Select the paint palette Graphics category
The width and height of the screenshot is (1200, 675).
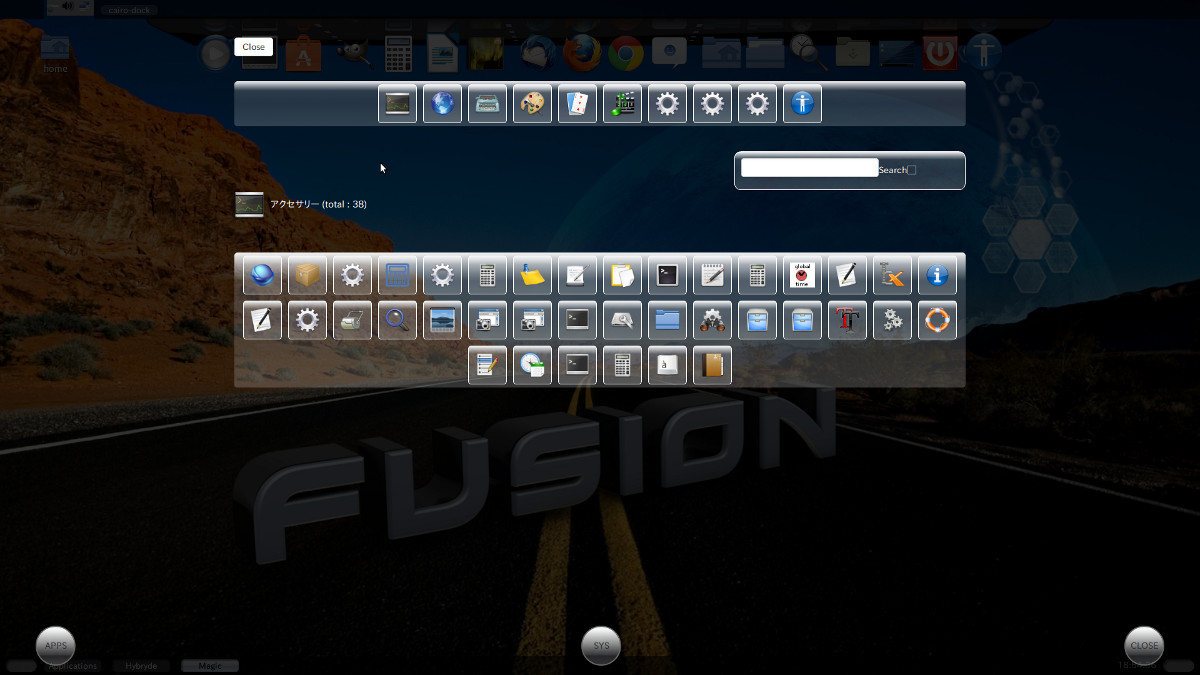coord(532,104)
